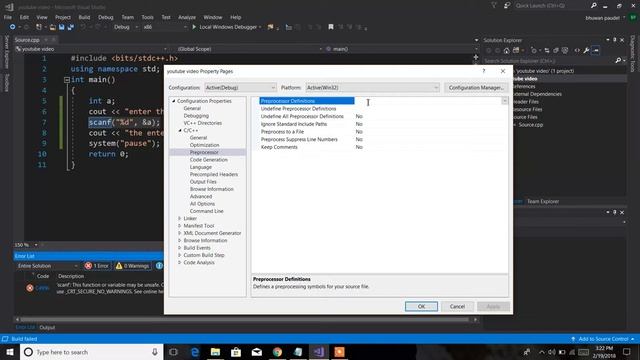Image resolution: width=640 pixels, height=360 pixels.
Task: Open the x86 platform dropdown in toolbar
Action: click(164, 27)
